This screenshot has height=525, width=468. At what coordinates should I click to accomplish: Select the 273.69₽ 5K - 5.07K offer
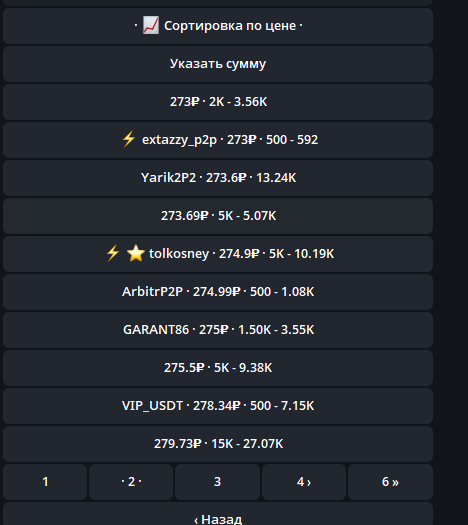218,216
